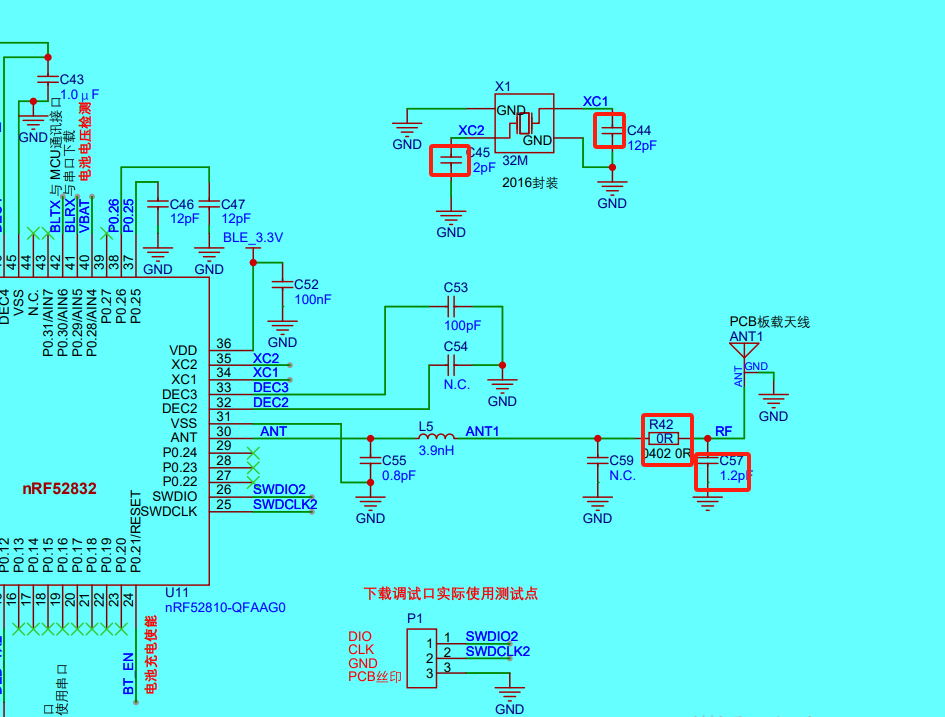Select the BLTX net label
Screen dimensions: 945x717
pos(55,216)
